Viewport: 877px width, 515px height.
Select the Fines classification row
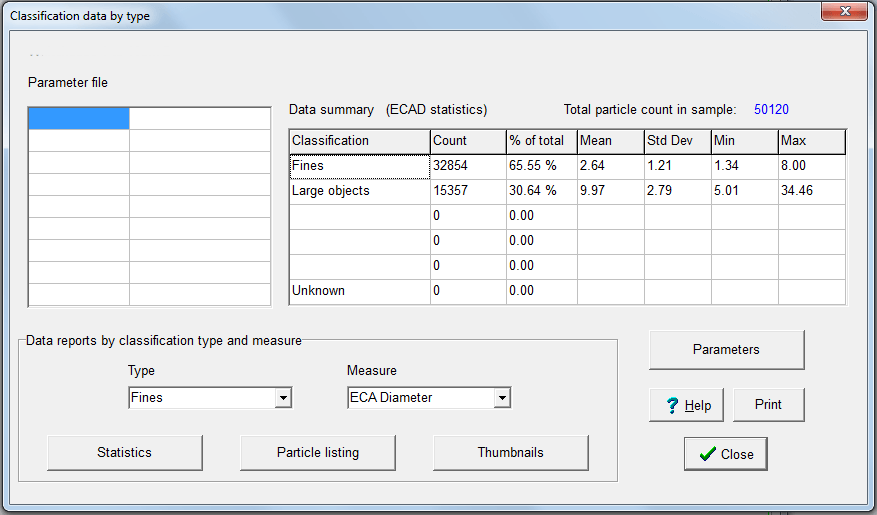[x=358, y=166]
